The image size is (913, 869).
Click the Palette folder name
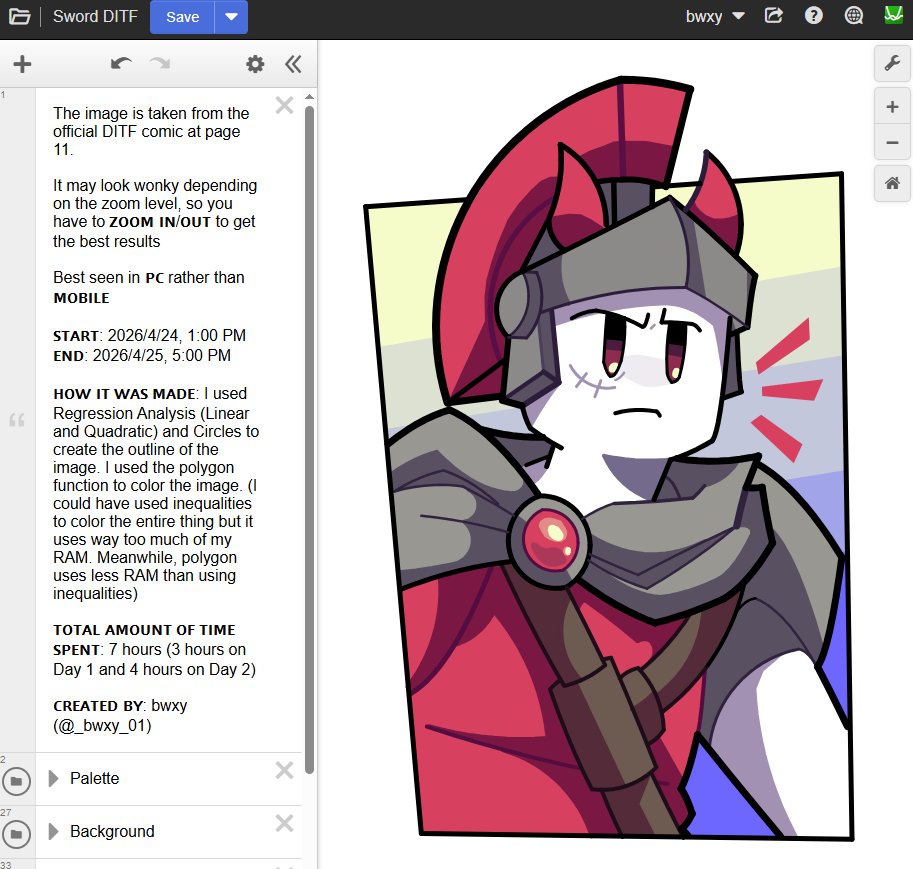(94, 778)
